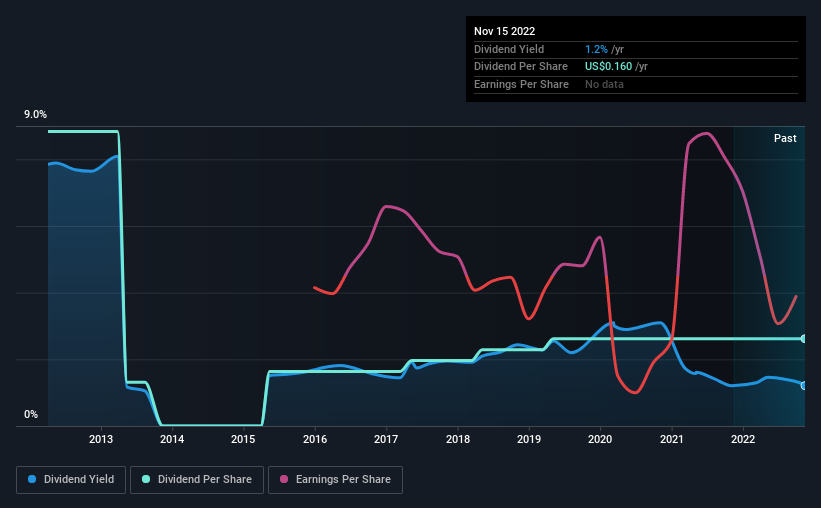
Task: Toggle the Dividend Per Share legend button
Action: [197, 480]
